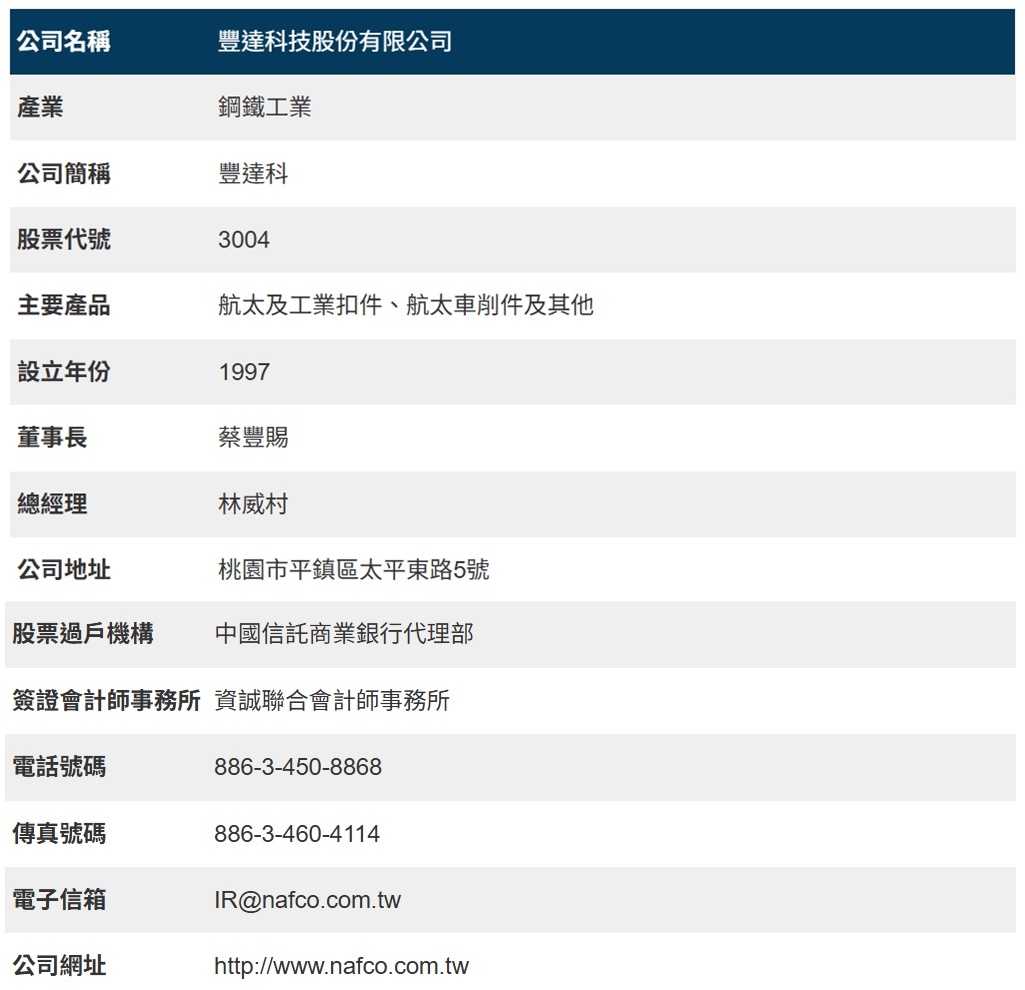Click the 公司地址 label
Viewport: 1025px width, 990px height.
click(x=63, y=570)
